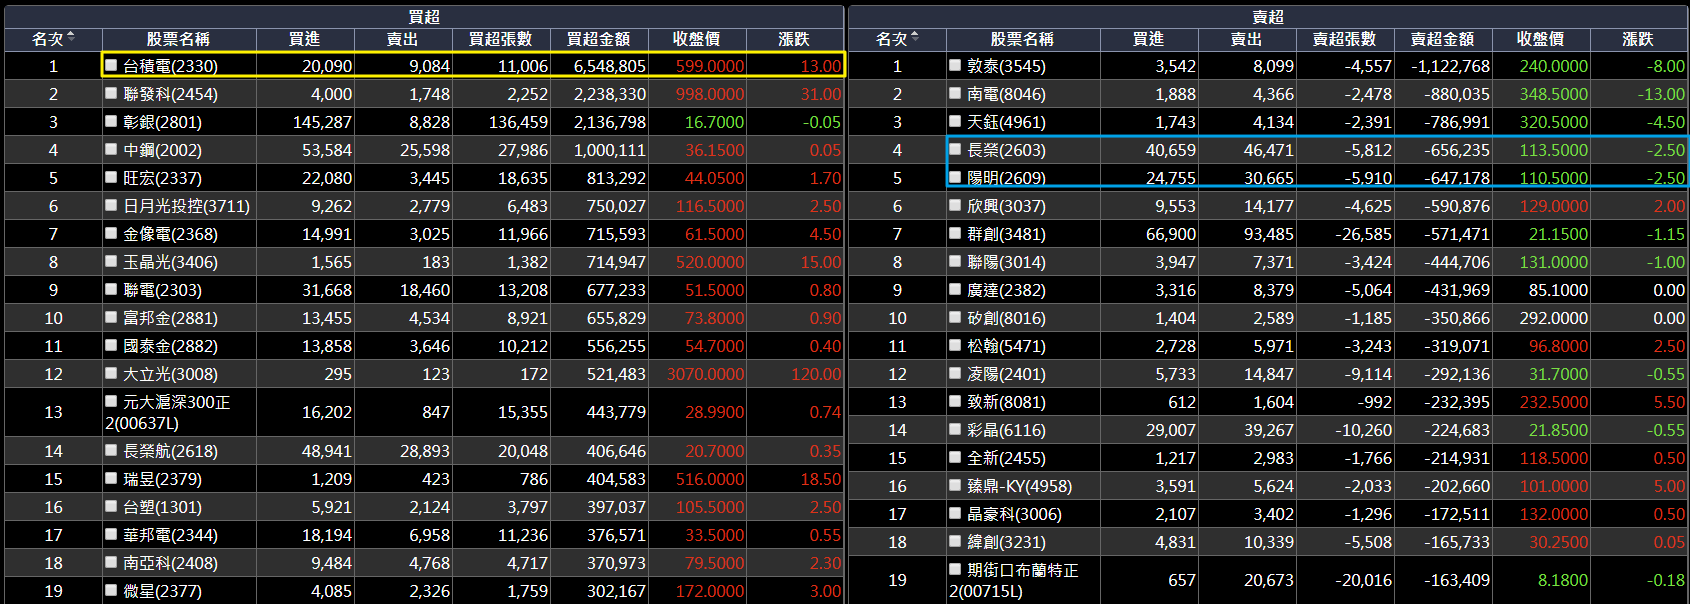1690x604 pixels.
Task: Click the 賣超金額 column header
Action: tap(1442, 39)
